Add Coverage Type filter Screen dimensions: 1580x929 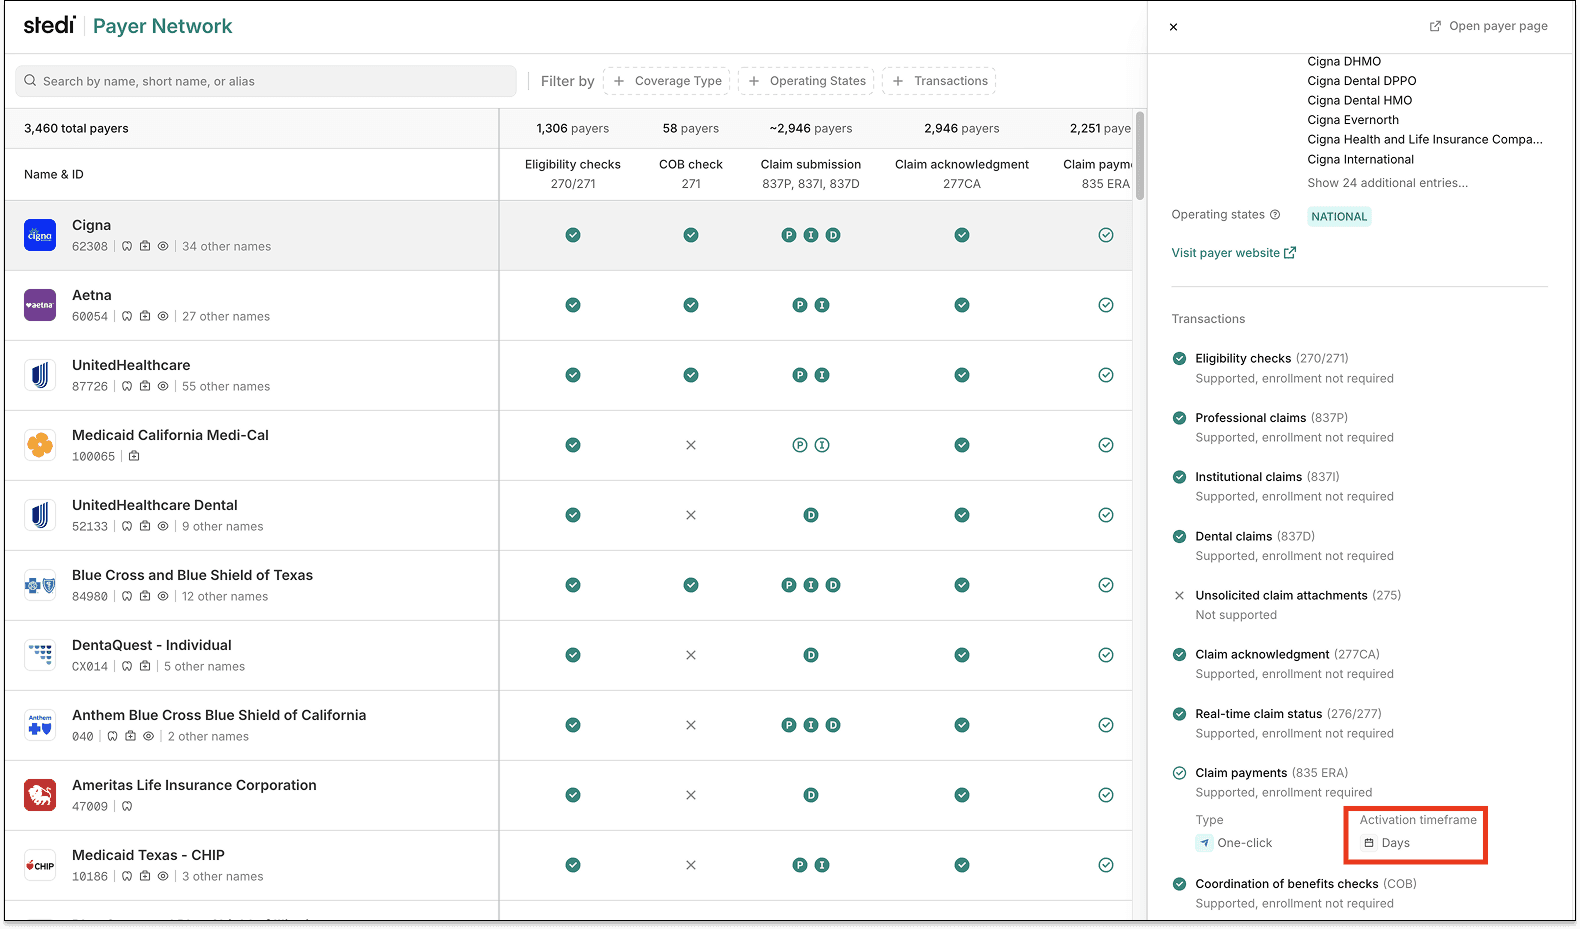pos(667,81)
